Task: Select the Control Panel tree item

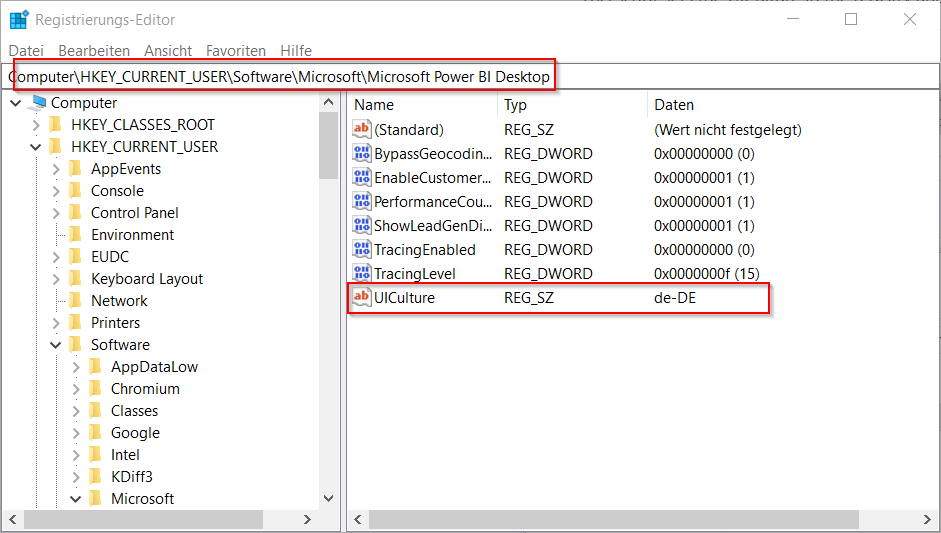Action: pyautogui.click(x=134, y=213)
